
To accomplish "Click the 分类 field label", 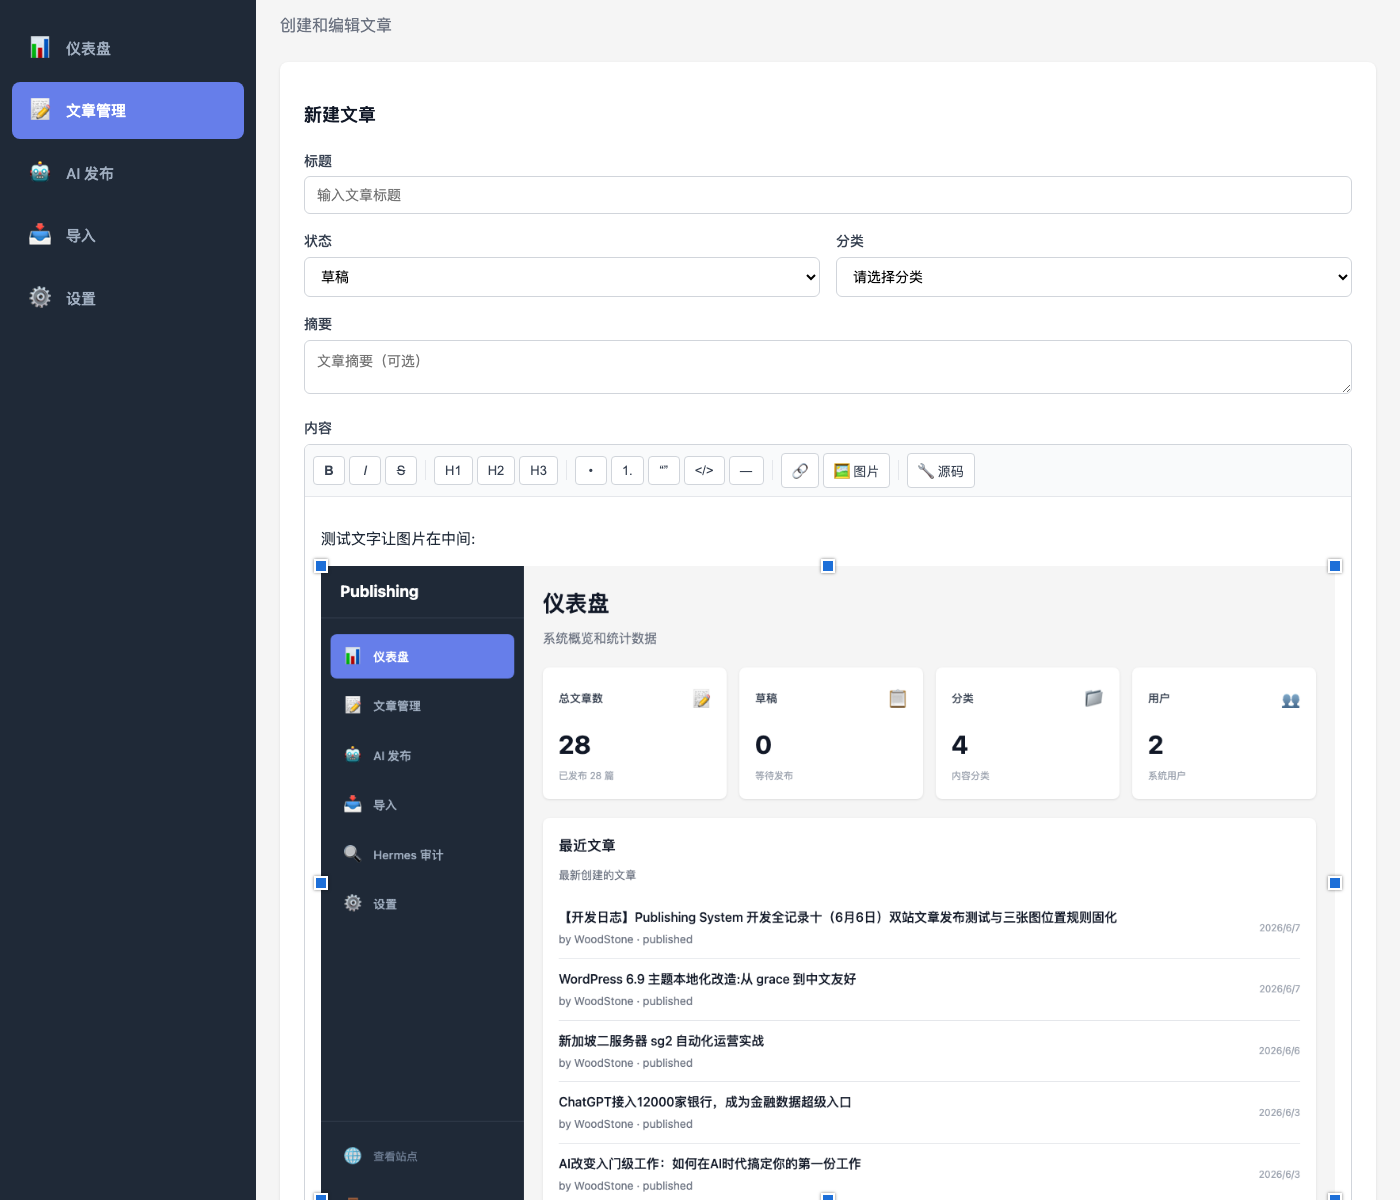I will (850, 241).
